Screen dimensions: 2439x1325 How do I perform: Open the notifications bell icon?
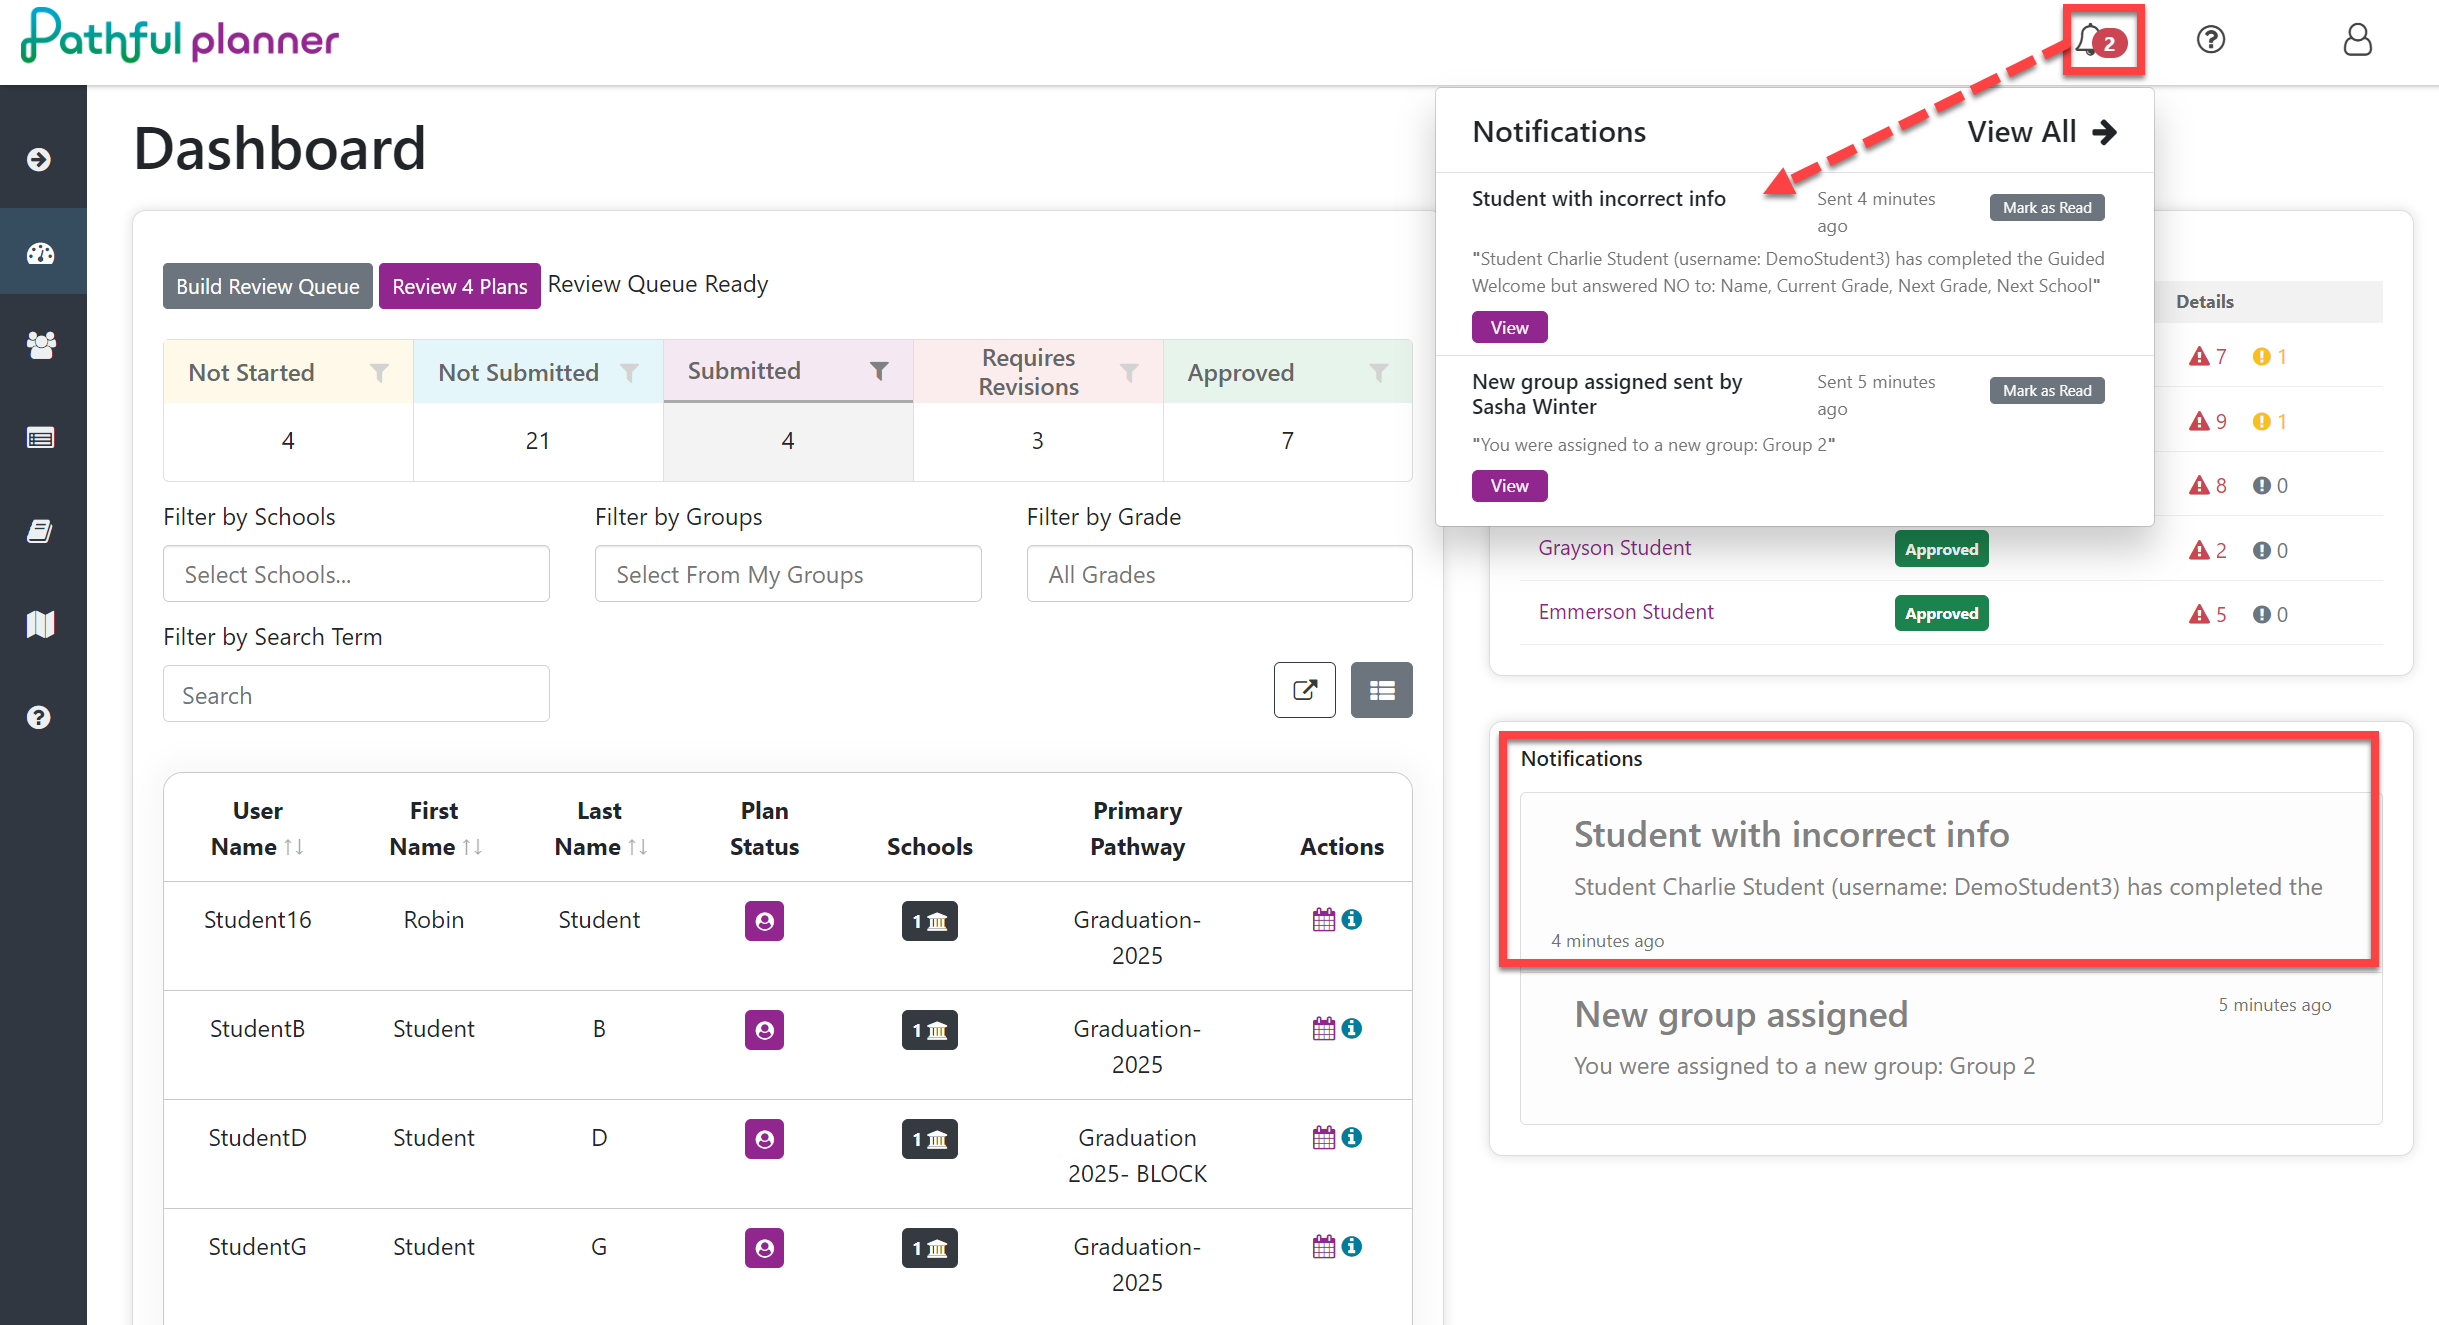pyautogui.click(x=2100, y=40)
